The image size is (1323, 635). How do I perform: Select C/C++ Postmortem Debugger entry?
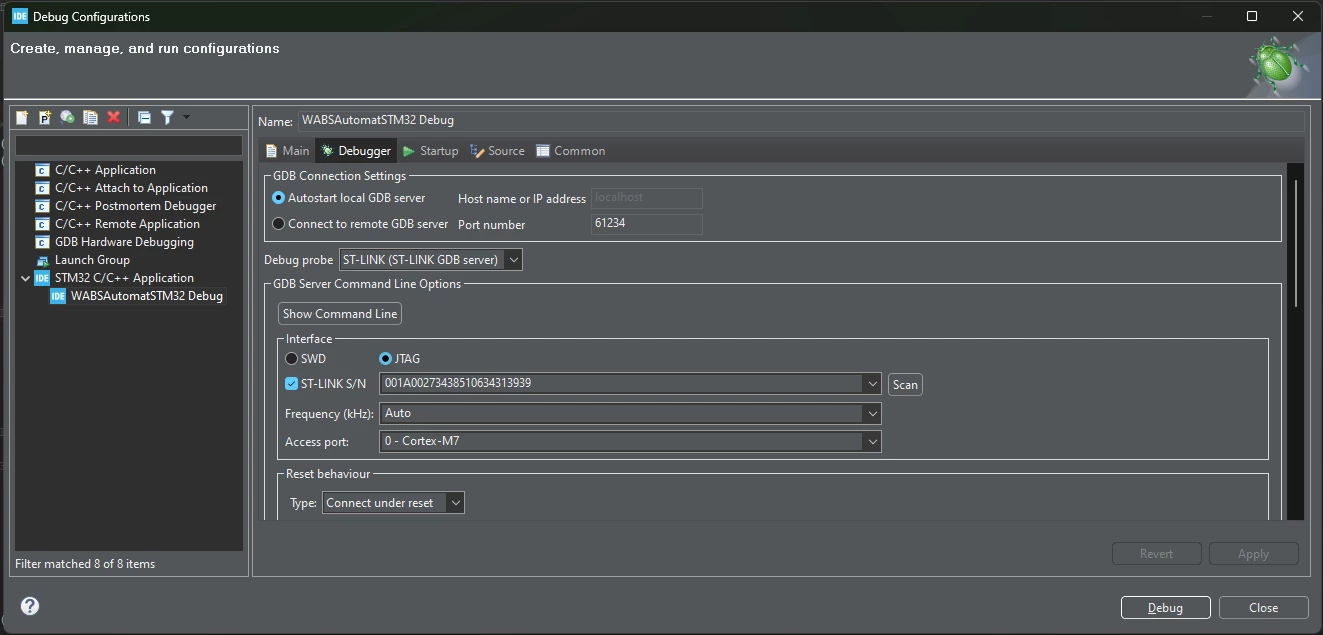pyautogui.click(x=135, y=206)
